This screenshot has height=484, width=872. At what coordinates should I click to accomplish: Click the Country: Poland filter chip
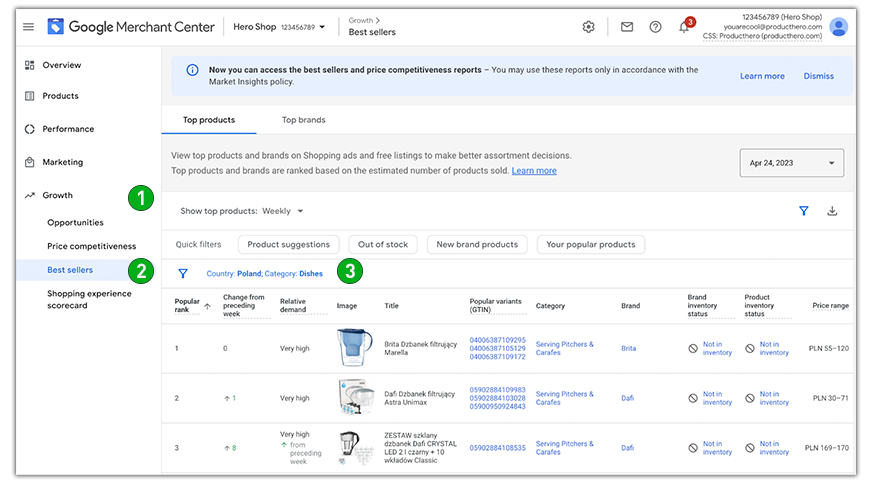click(x=234, y=274)
